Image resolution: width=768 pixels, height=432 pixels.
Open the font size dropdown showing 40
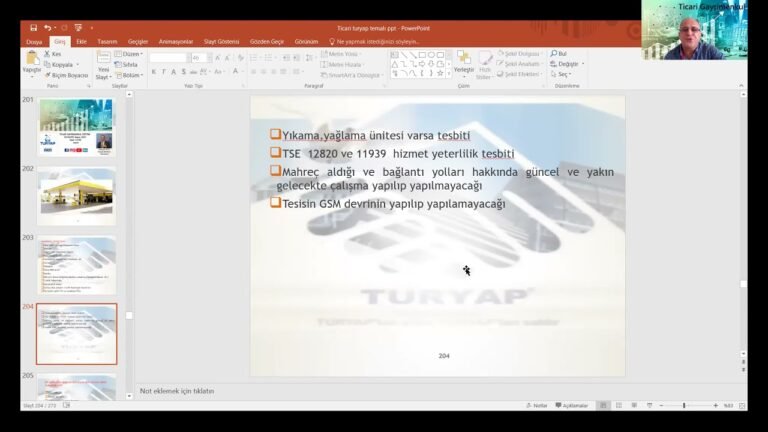click(x=210, y=58)
